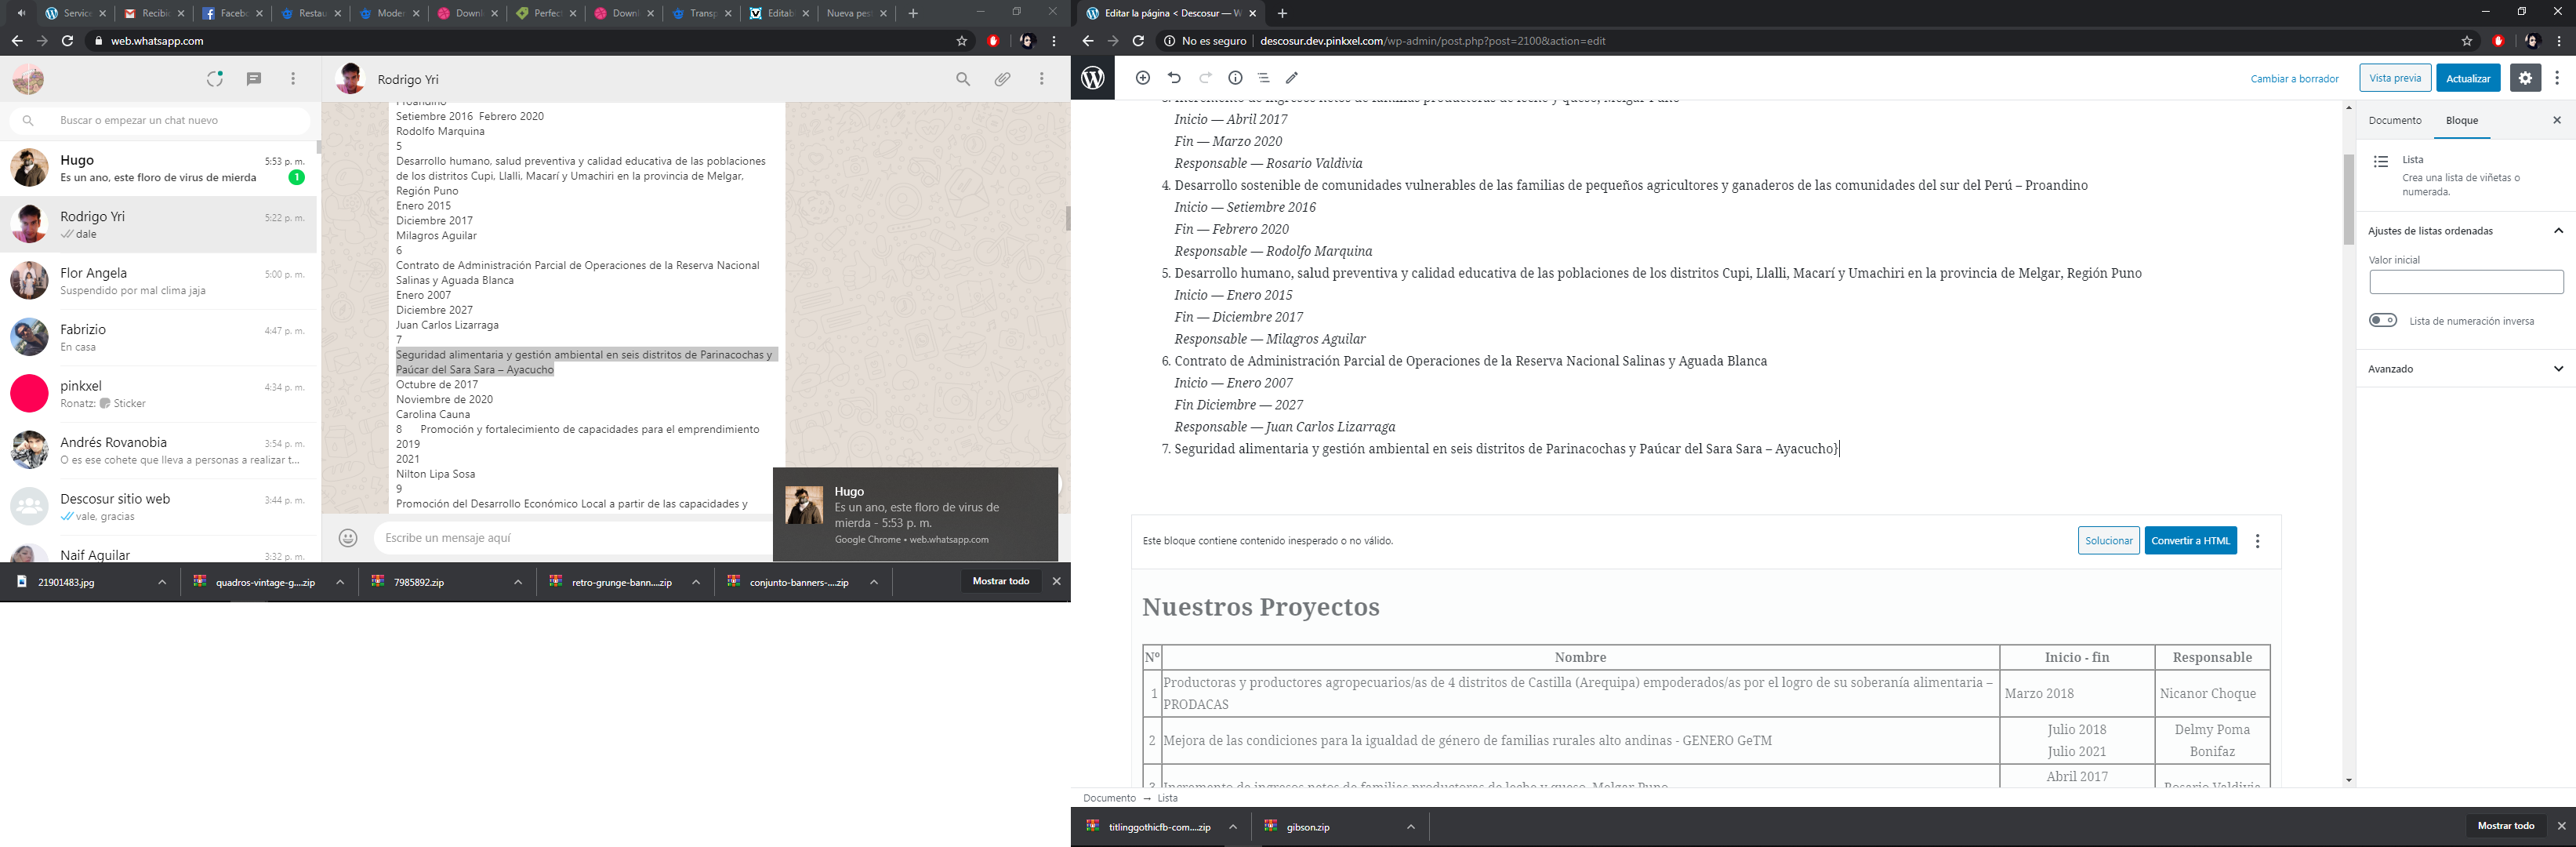Click Valor inicial input field
2576x847 pixels.
click(x=2466, y=282)
